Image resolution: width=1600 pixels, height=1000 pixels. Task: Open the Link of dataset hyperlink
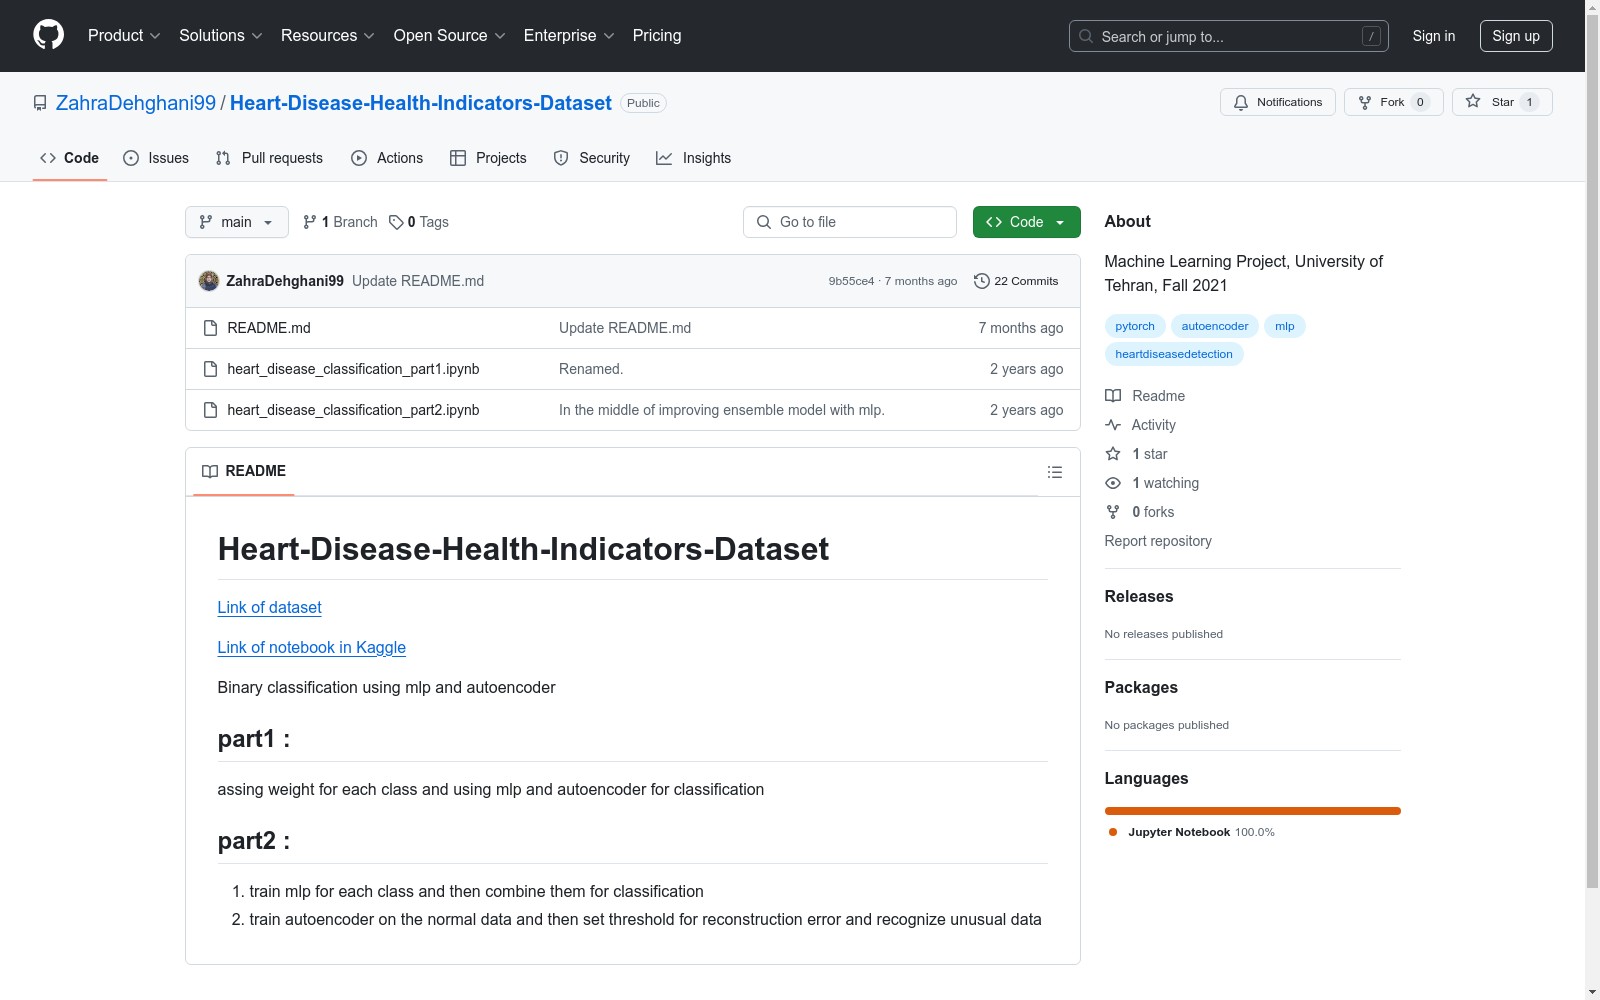(x=270, y=607)
